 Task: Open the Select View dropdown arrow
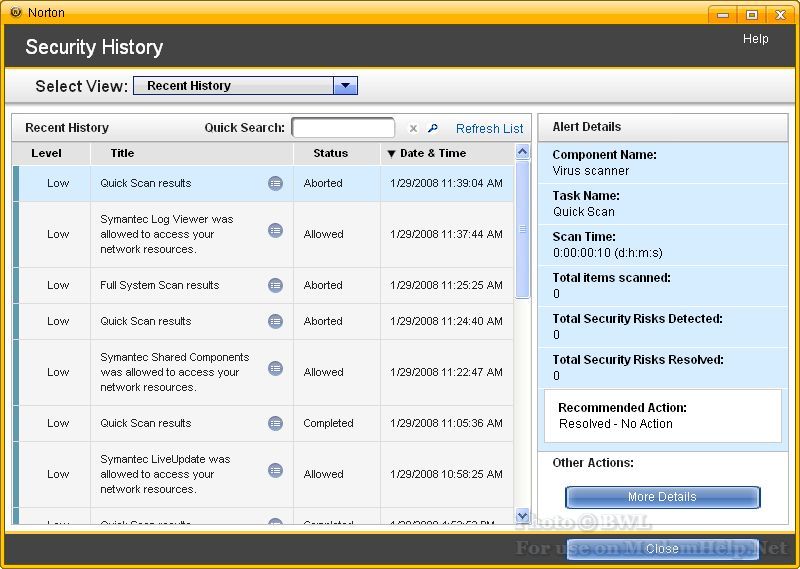pos(345,85)
